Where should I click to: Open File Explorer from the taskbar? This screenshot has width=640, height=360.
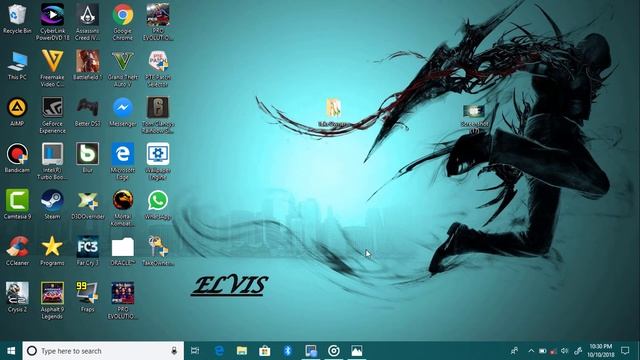coord(242,351)
